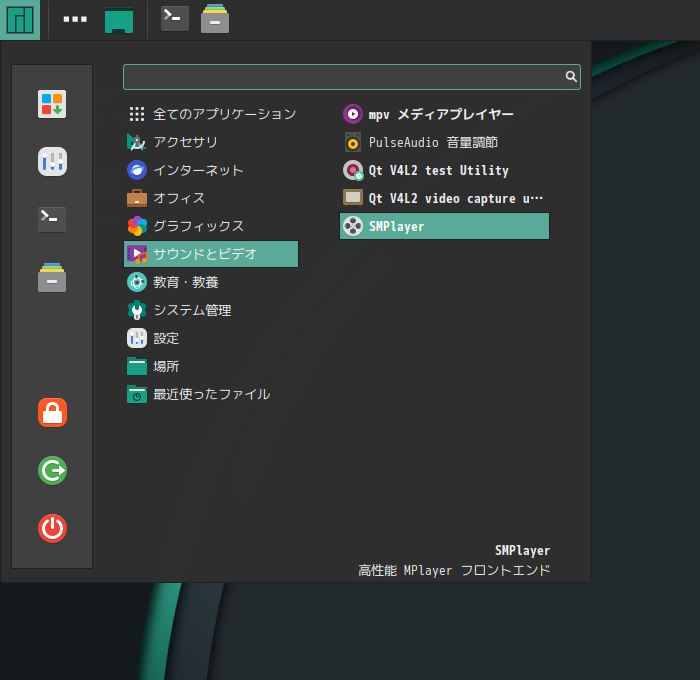Lock the screen with the orange padlock icon
Image resolution: width=700 pixels, height=680 pixels.
pos(52,413)
